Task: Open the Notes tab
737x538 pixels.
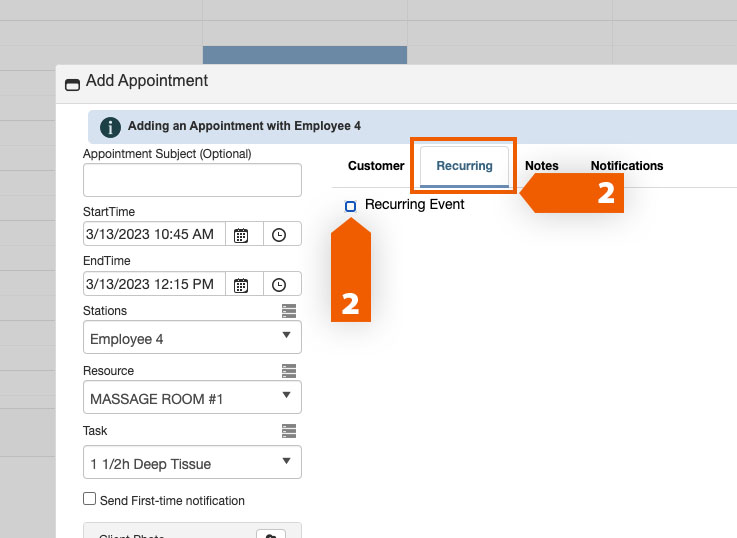Action: [541, 166]
